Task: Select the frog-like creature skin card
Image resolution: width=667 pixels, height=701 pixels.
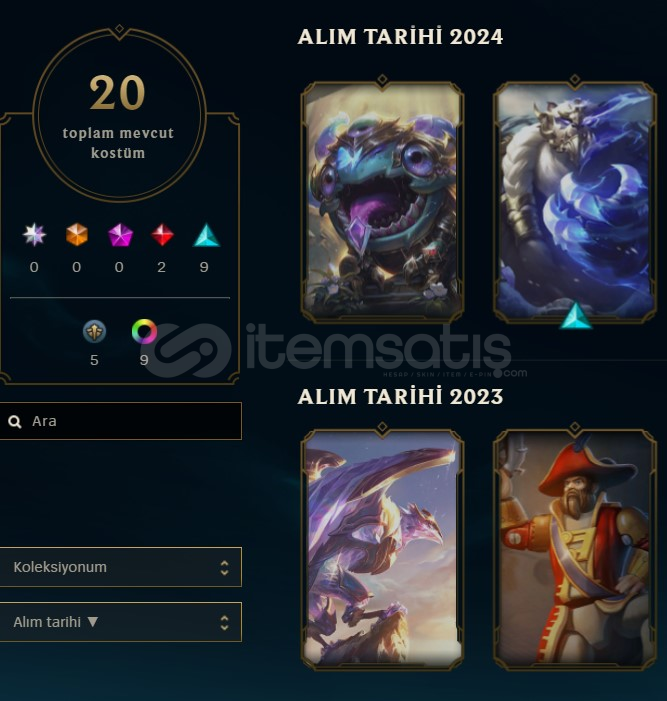Action: tap(382, 200)
